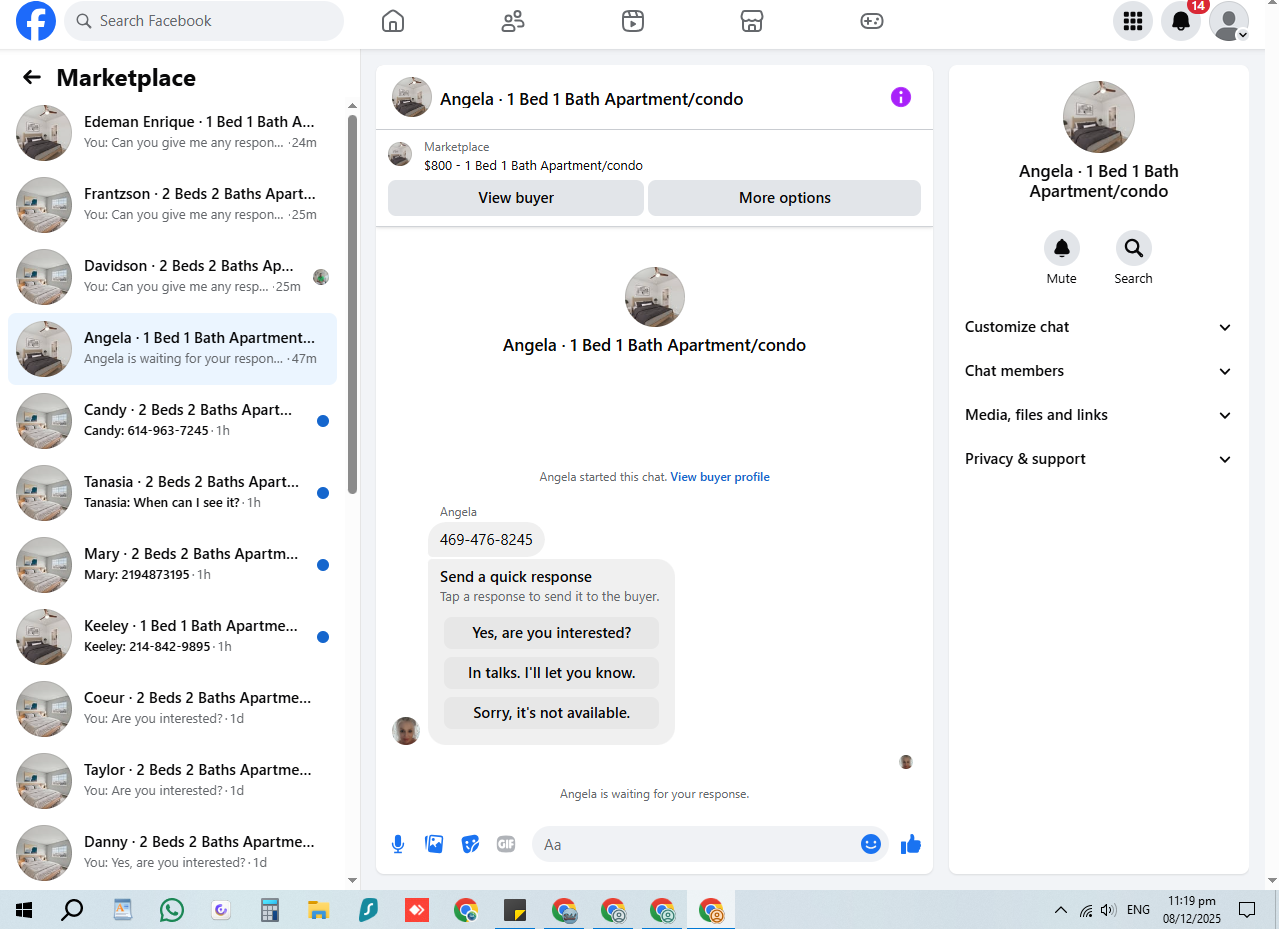Expand Chat members section
Screen dimensions: 1279x929
(1098, 371)
